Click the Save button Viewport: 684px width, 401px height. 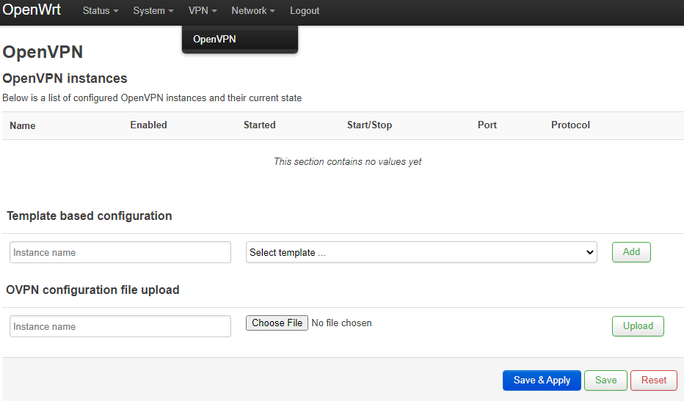coord(606,380)
